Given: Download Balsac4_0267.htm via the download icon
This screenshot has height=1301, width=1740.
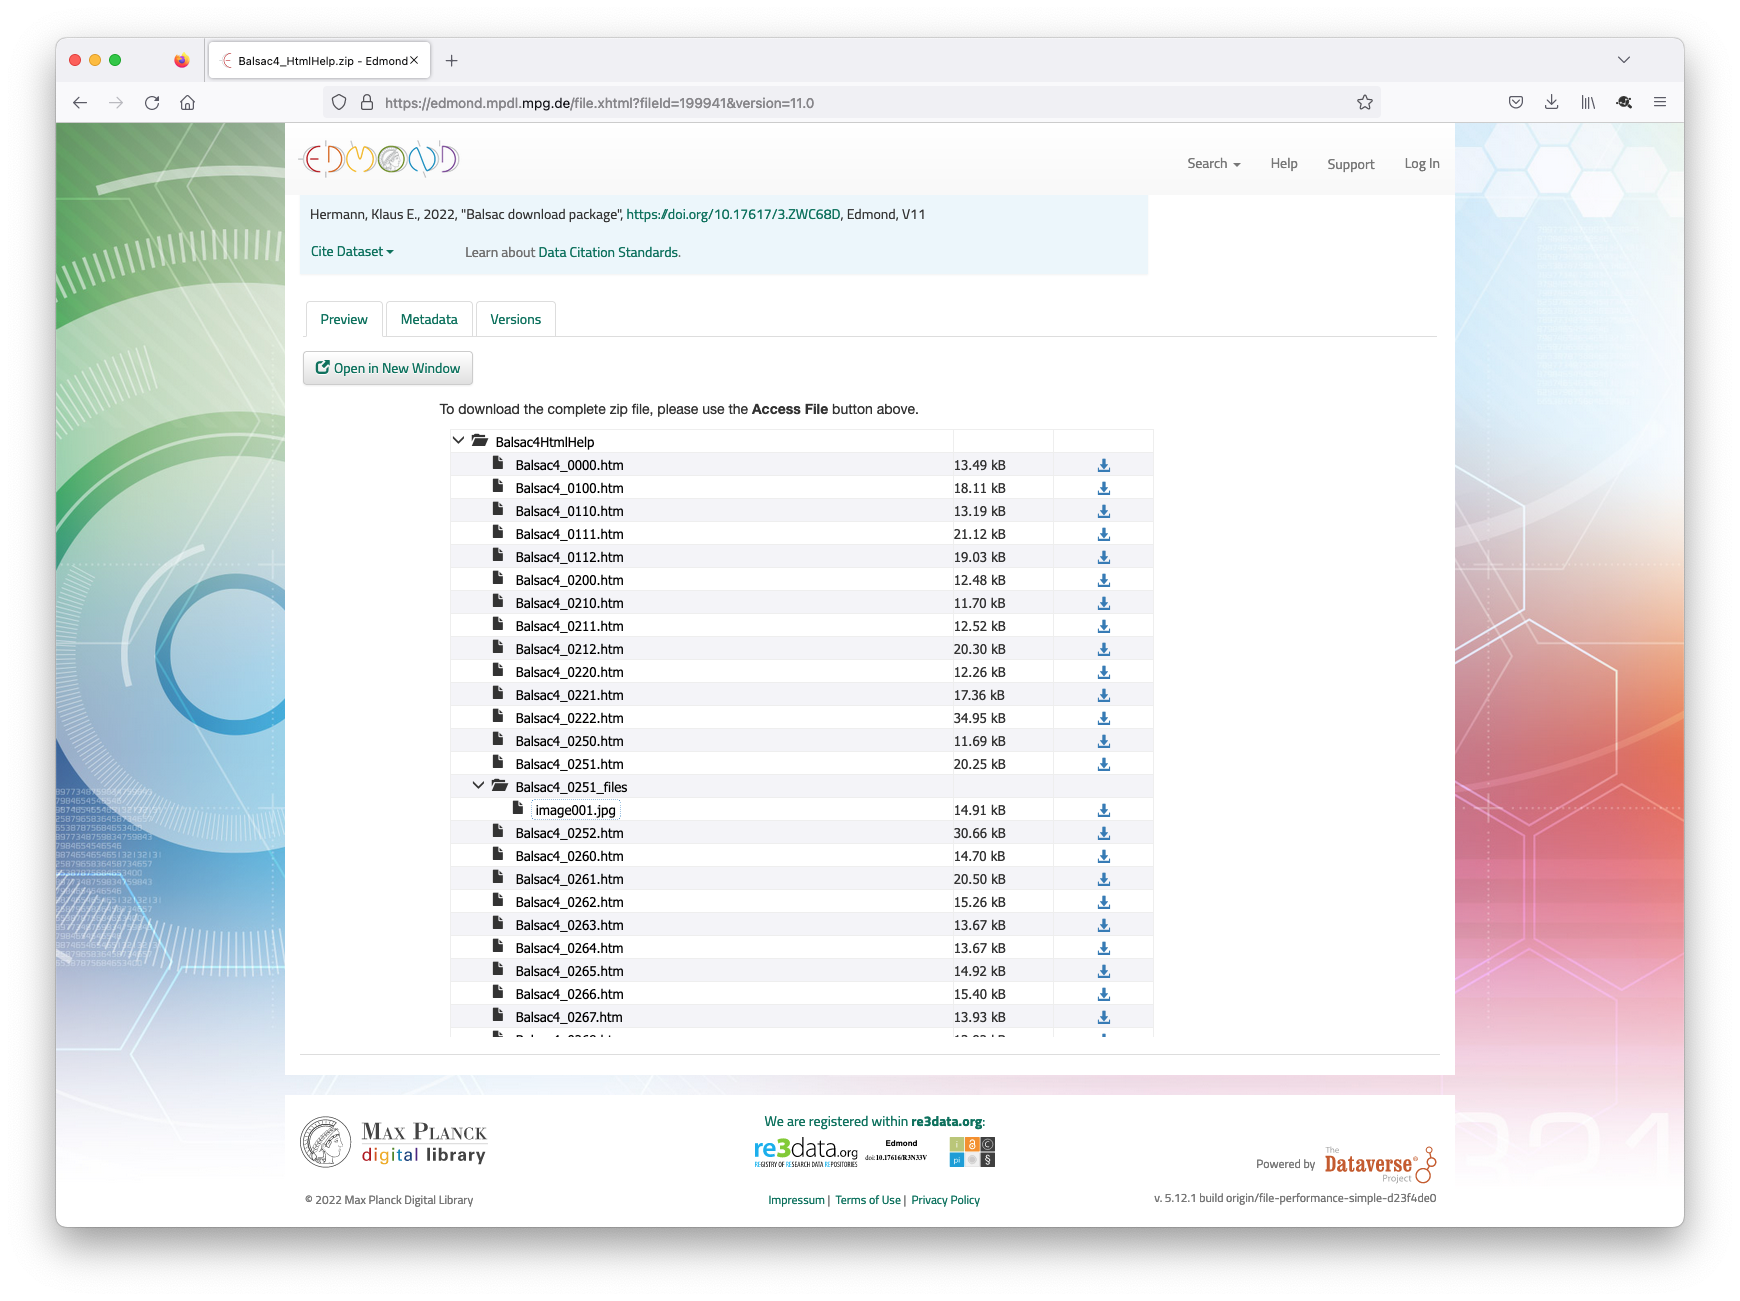Looking at the screenshot, I should [1103, 1016].
